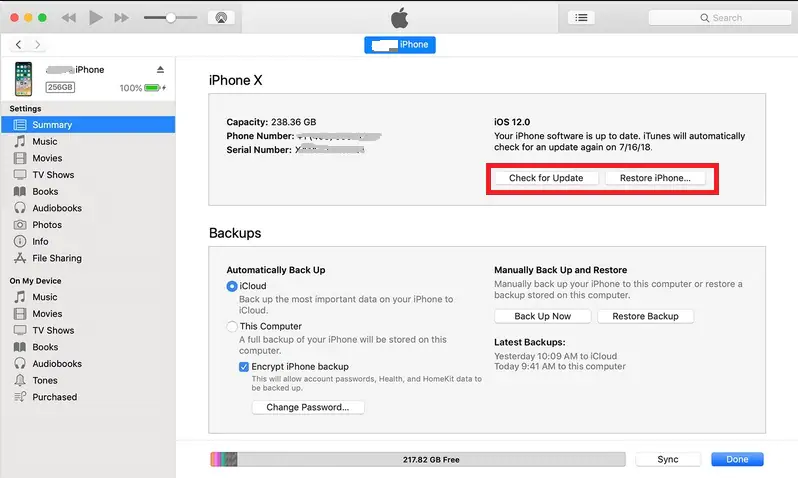This screenshot has width=798, height=478.
Task: Click the Movies film icon under Settings
Action: click(x=20, y=158)
